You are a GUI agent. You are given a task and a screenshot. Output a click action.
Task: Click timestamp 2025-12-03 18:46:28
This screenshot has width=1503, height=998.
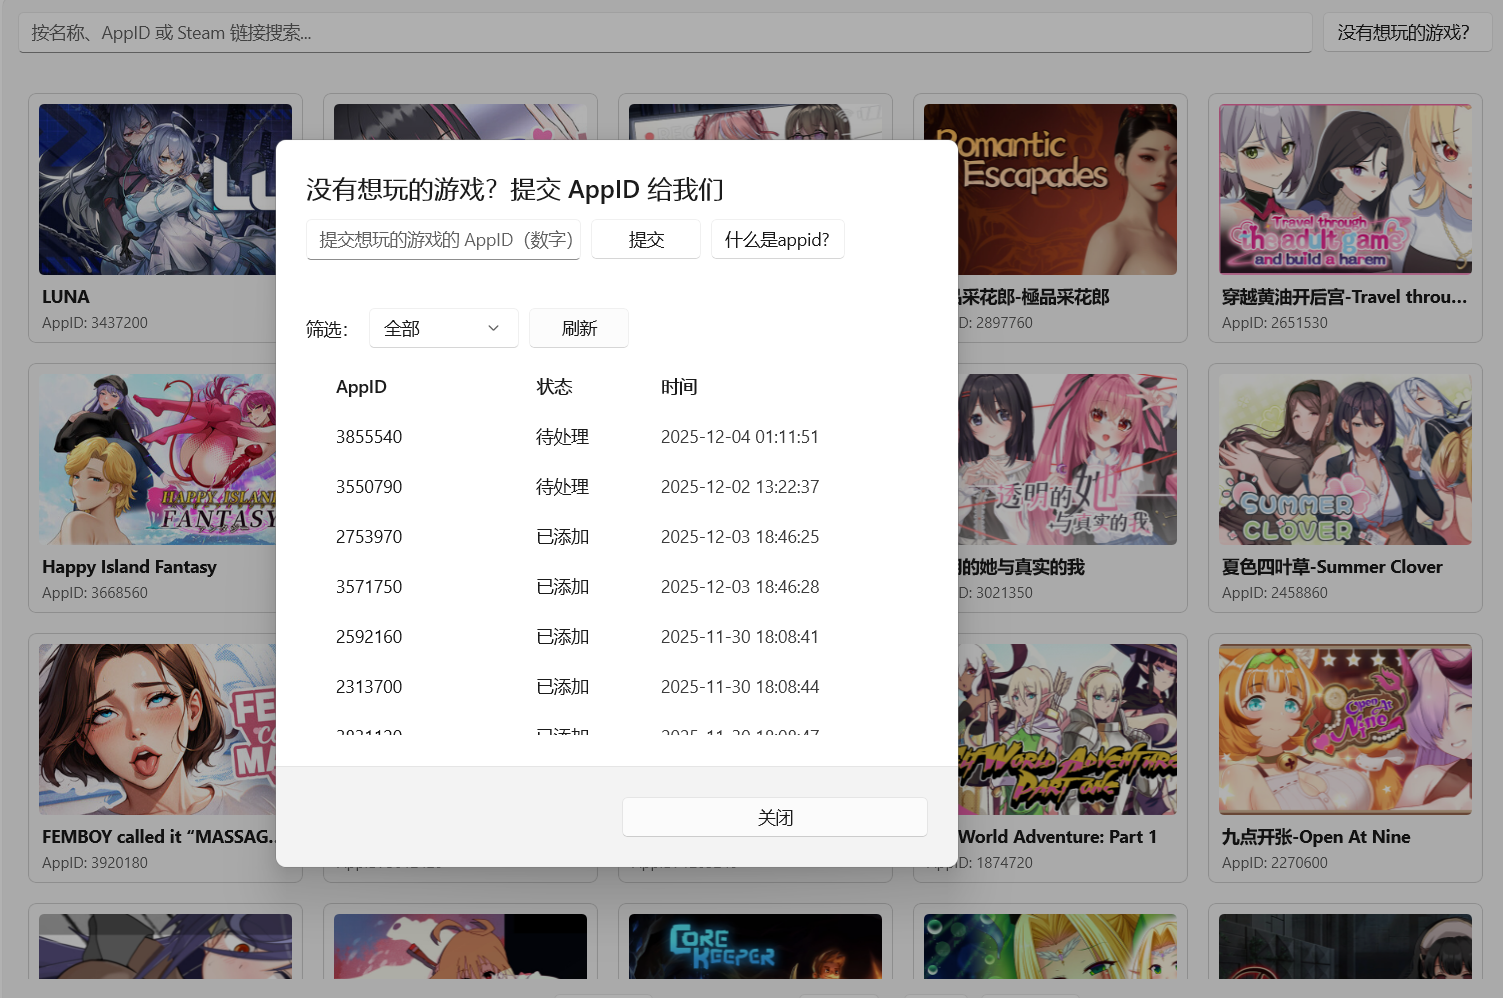click(x=740, y=587)
